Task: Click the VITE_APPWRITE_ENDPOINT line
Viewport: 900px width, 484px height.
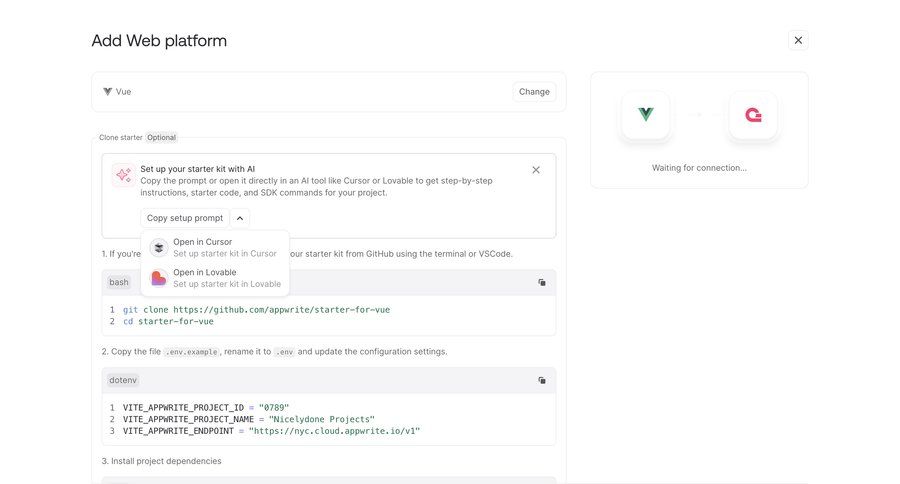Action: 271,431
